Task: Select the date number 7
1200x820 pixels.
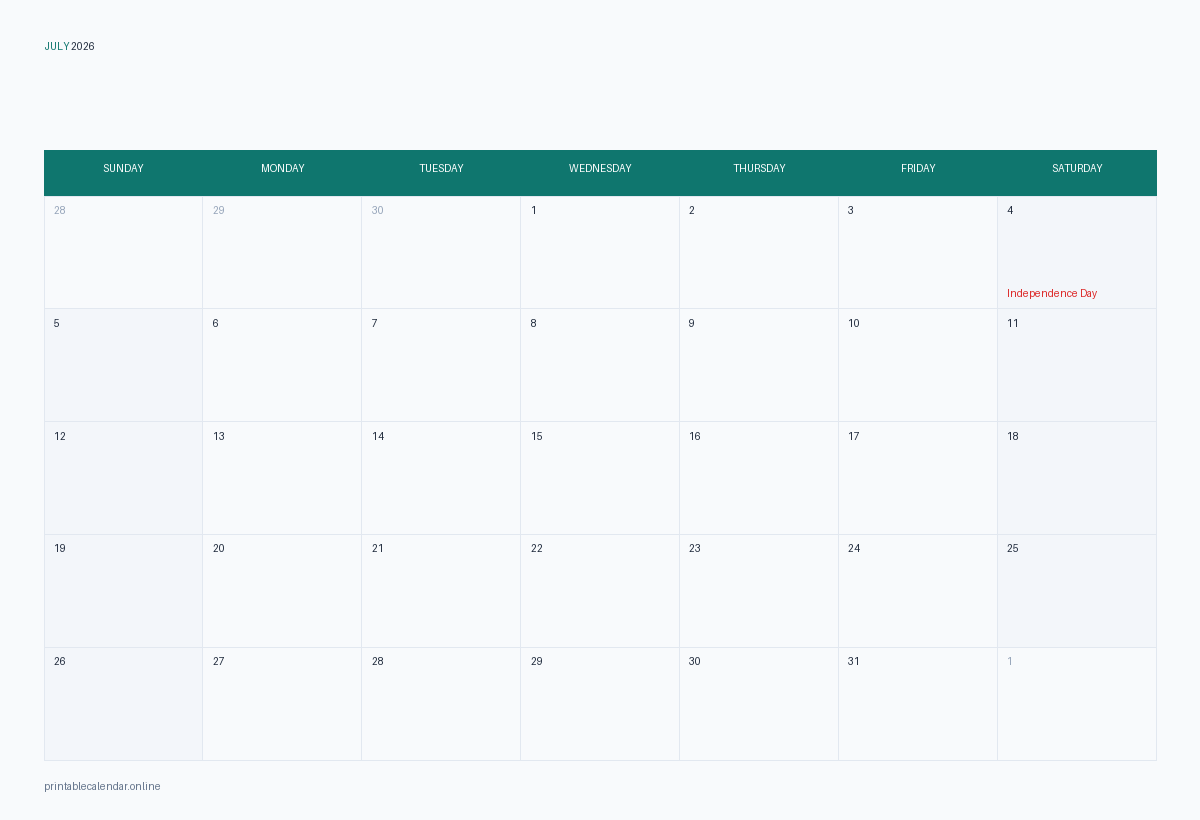Action: click(x=374, y=323)
